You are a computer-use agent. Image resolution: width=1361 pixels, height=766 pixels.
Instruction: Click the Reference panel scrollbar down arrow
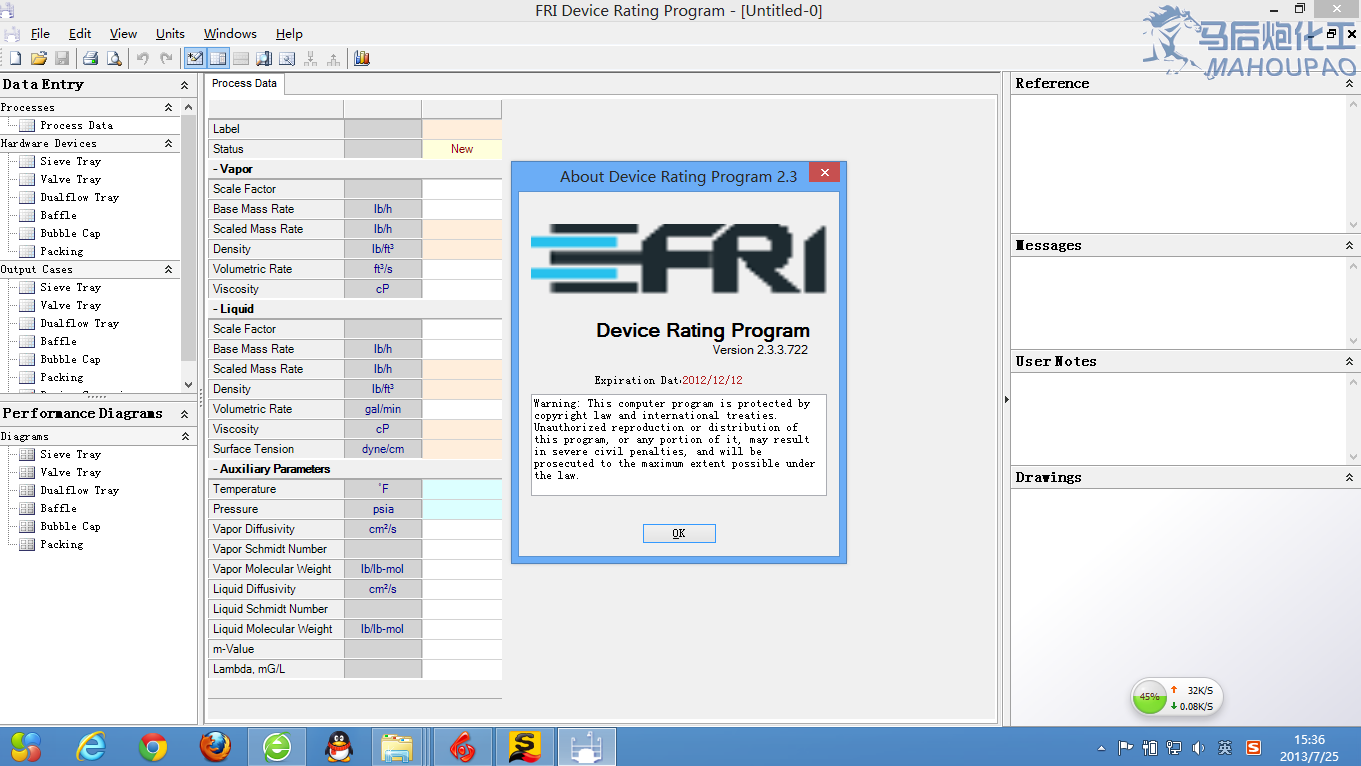(1353, 226)
